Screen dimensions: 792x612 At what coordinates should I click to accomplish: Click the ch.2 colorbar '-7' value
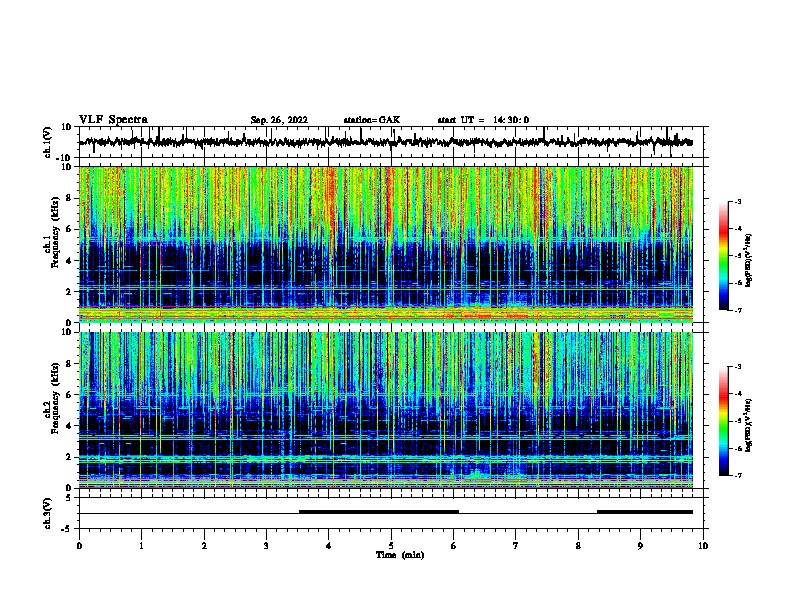(x=738, y=475)
